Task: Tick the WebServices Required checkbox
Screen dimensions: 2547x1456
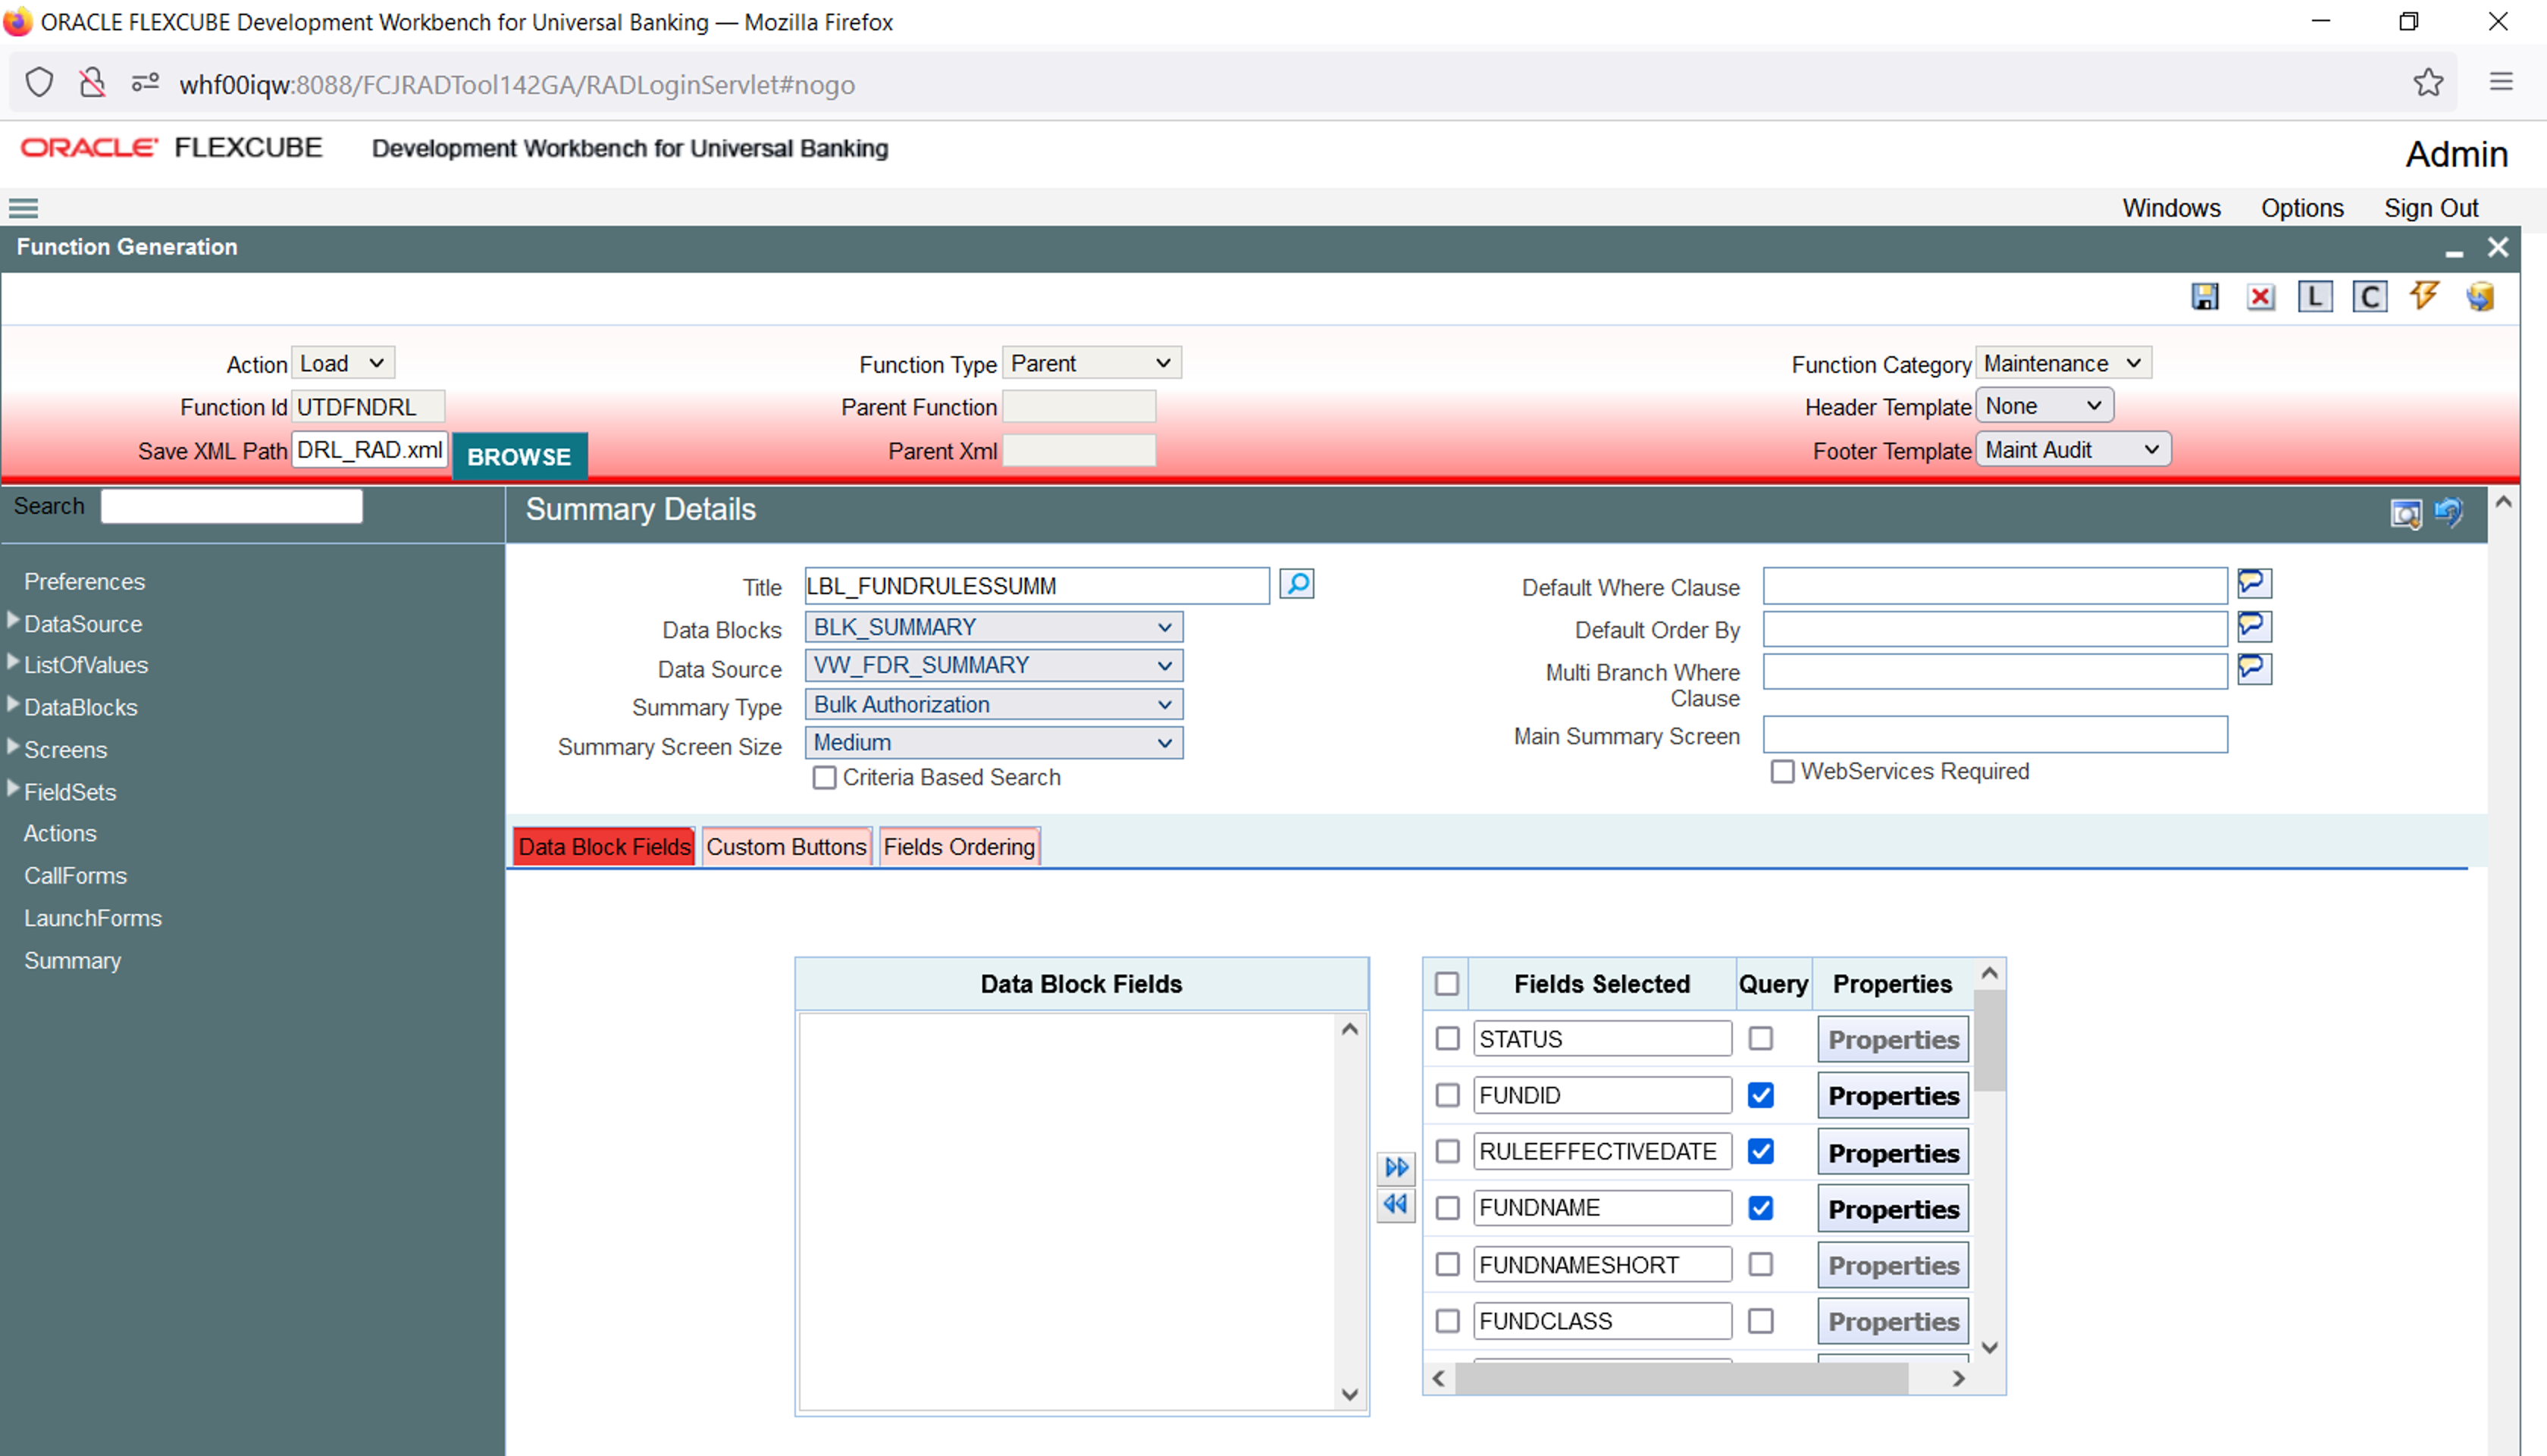Action: (x=1782, y=772)
